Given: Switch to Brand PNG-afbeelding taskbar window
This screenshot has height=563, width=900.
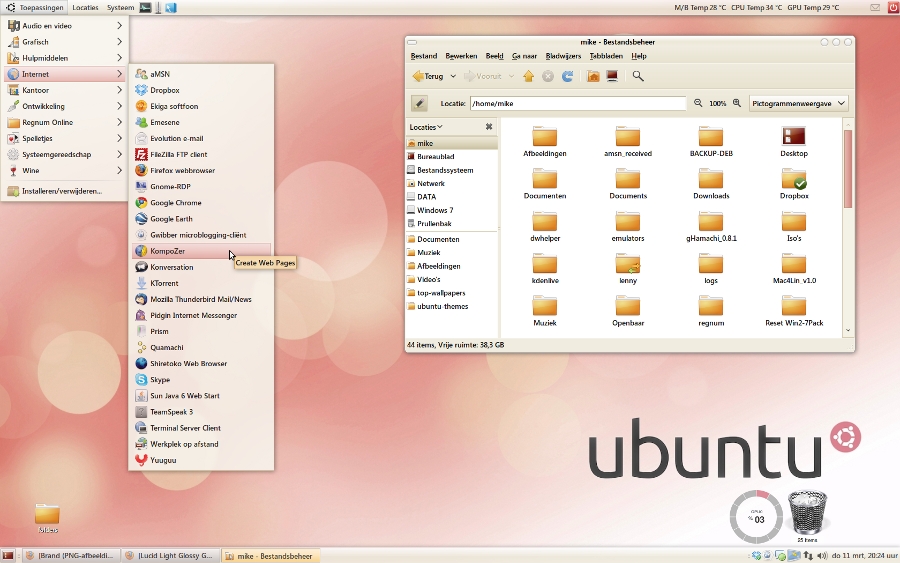Looking at the screenshot, I should coord(71,556).
